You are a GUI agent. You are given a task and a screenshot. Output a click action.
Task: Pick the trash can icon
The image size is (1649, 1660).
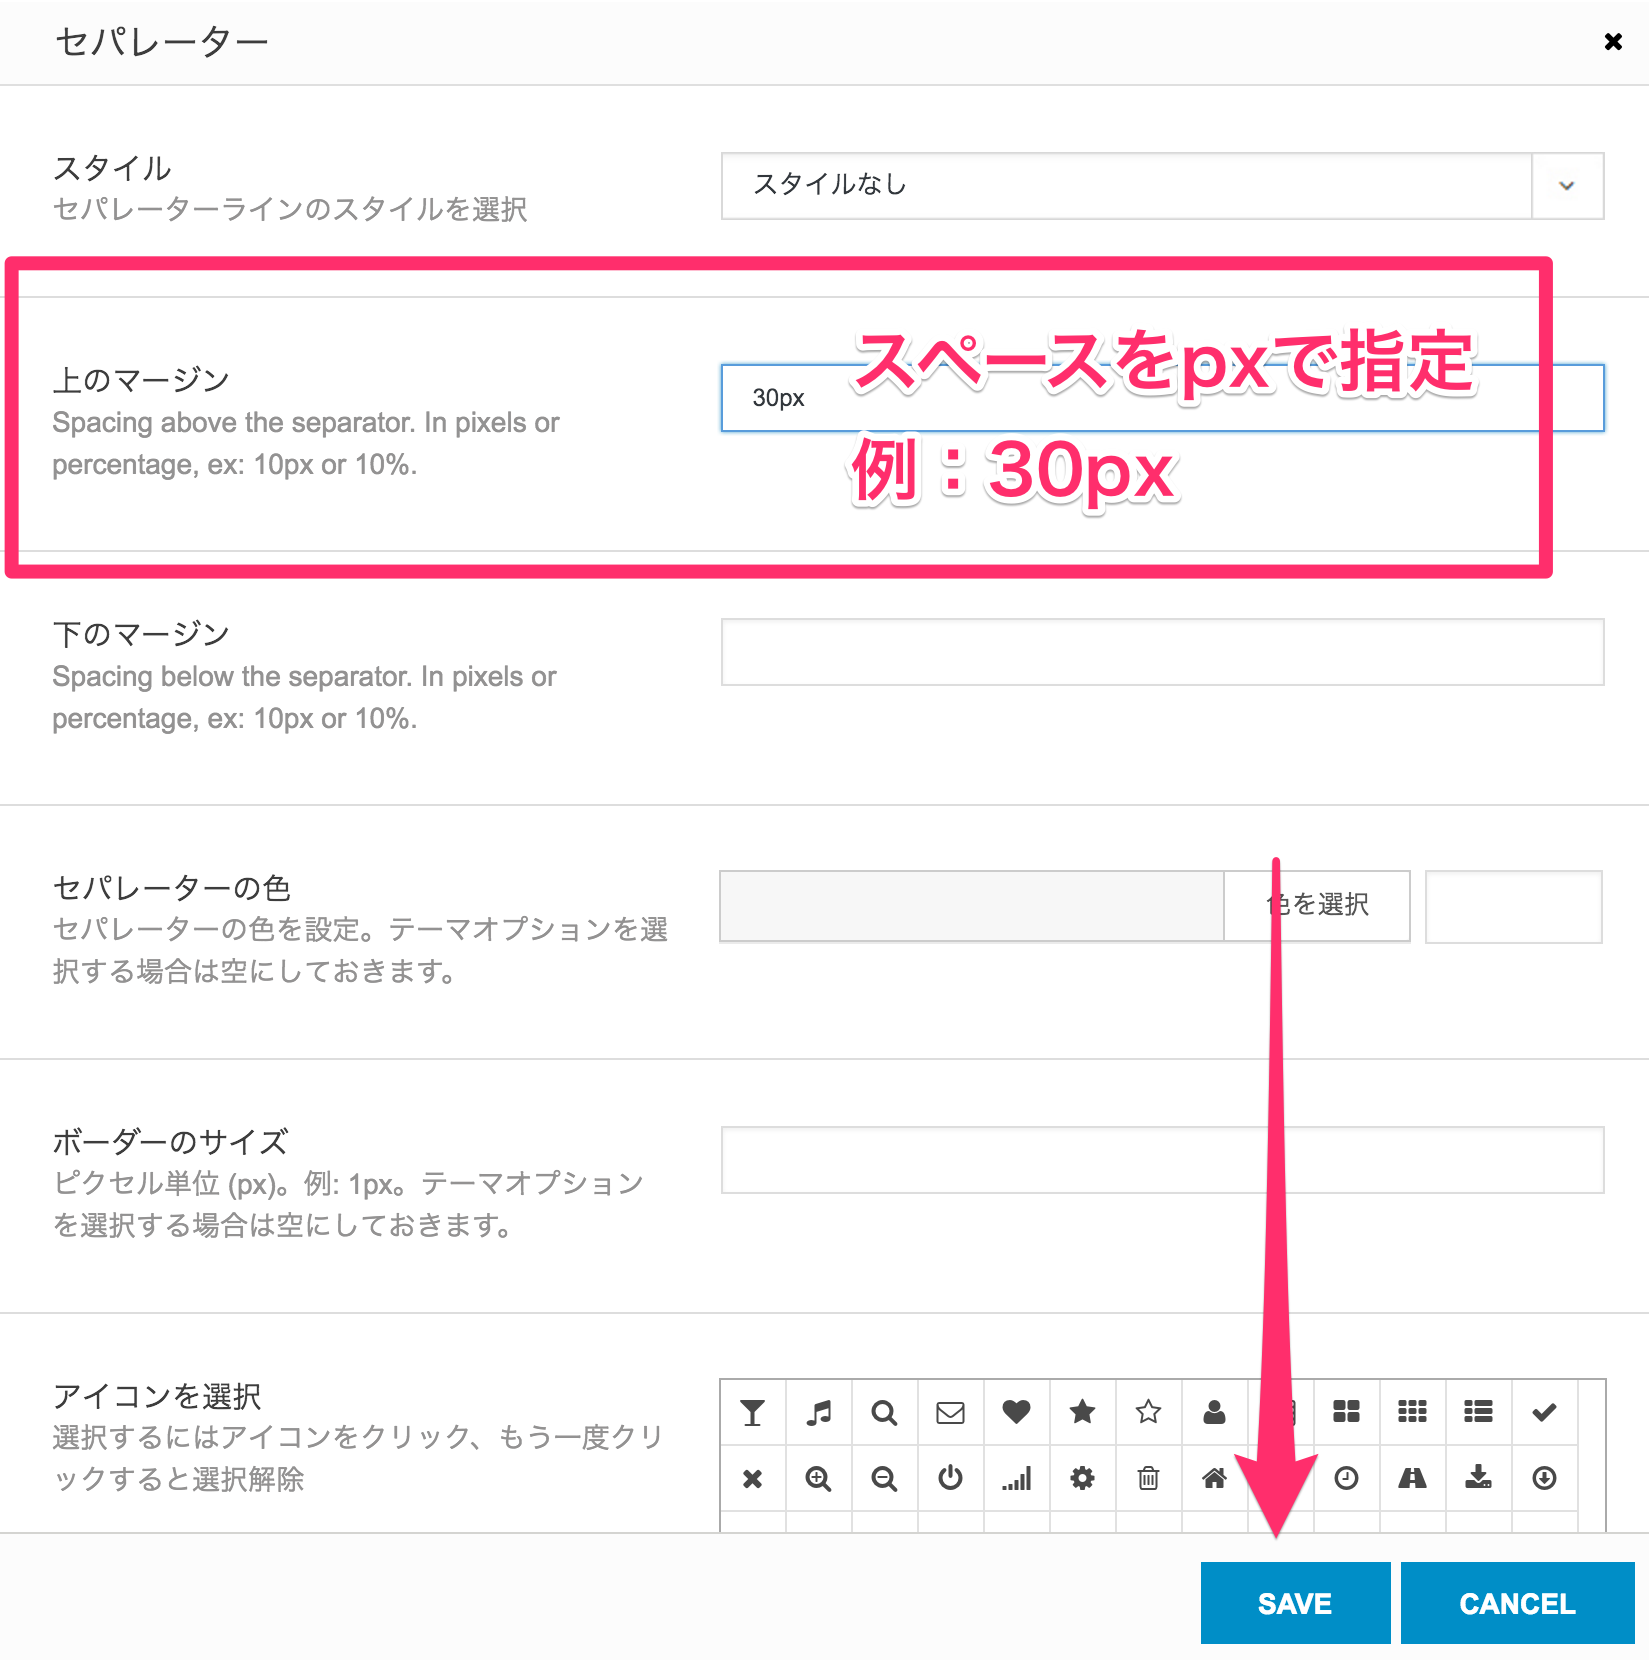click(x=1148, y=1478)
